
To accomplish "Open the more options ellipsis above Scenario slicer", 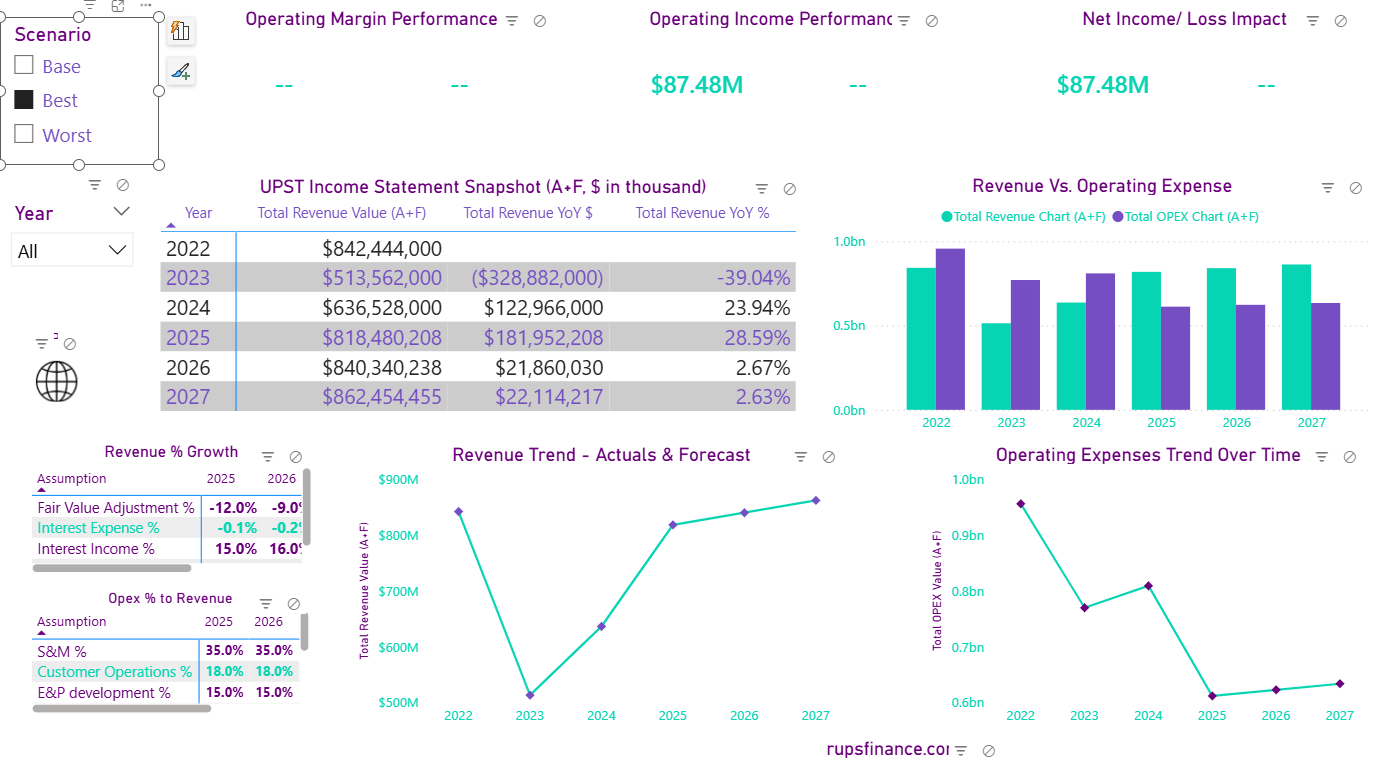I will pos(146,6).
